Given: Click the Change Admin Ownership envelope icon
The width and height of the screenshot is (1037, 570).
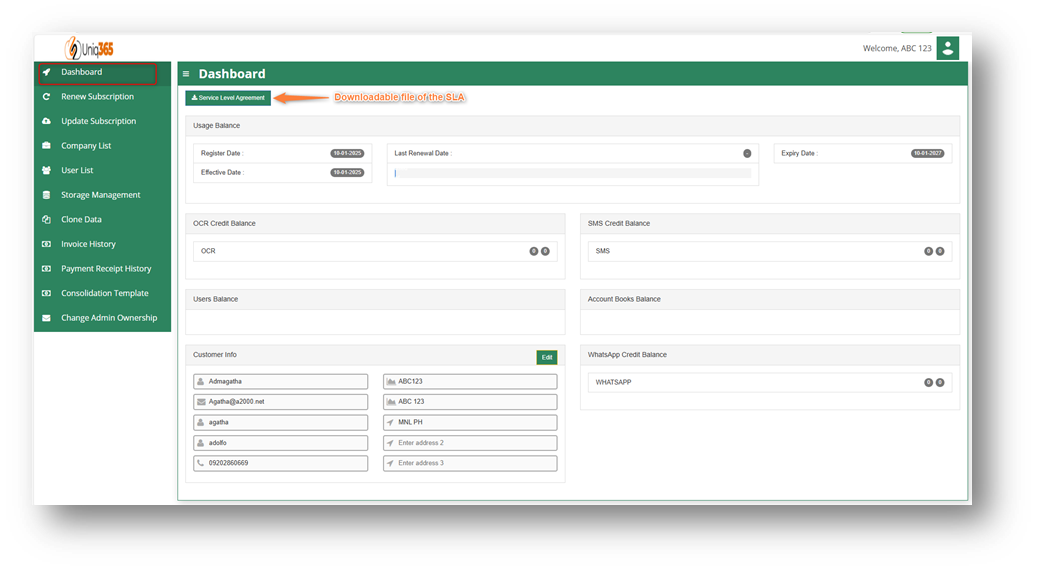Looking at the screenshot, I should click(46, 318).
